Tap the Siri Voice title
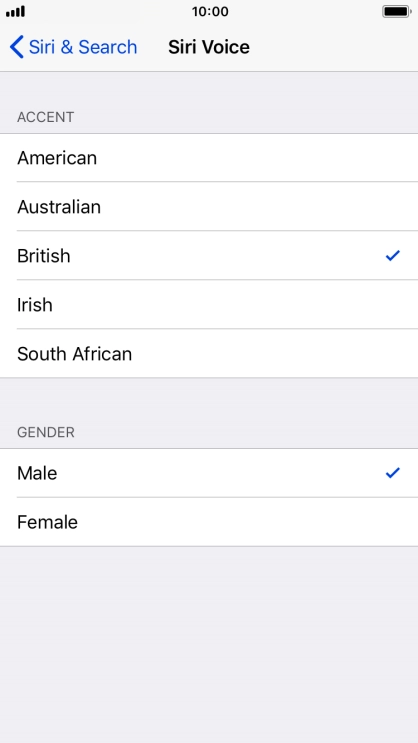Image resolution: width=418 pixels, height=743 pixels. 209,47
